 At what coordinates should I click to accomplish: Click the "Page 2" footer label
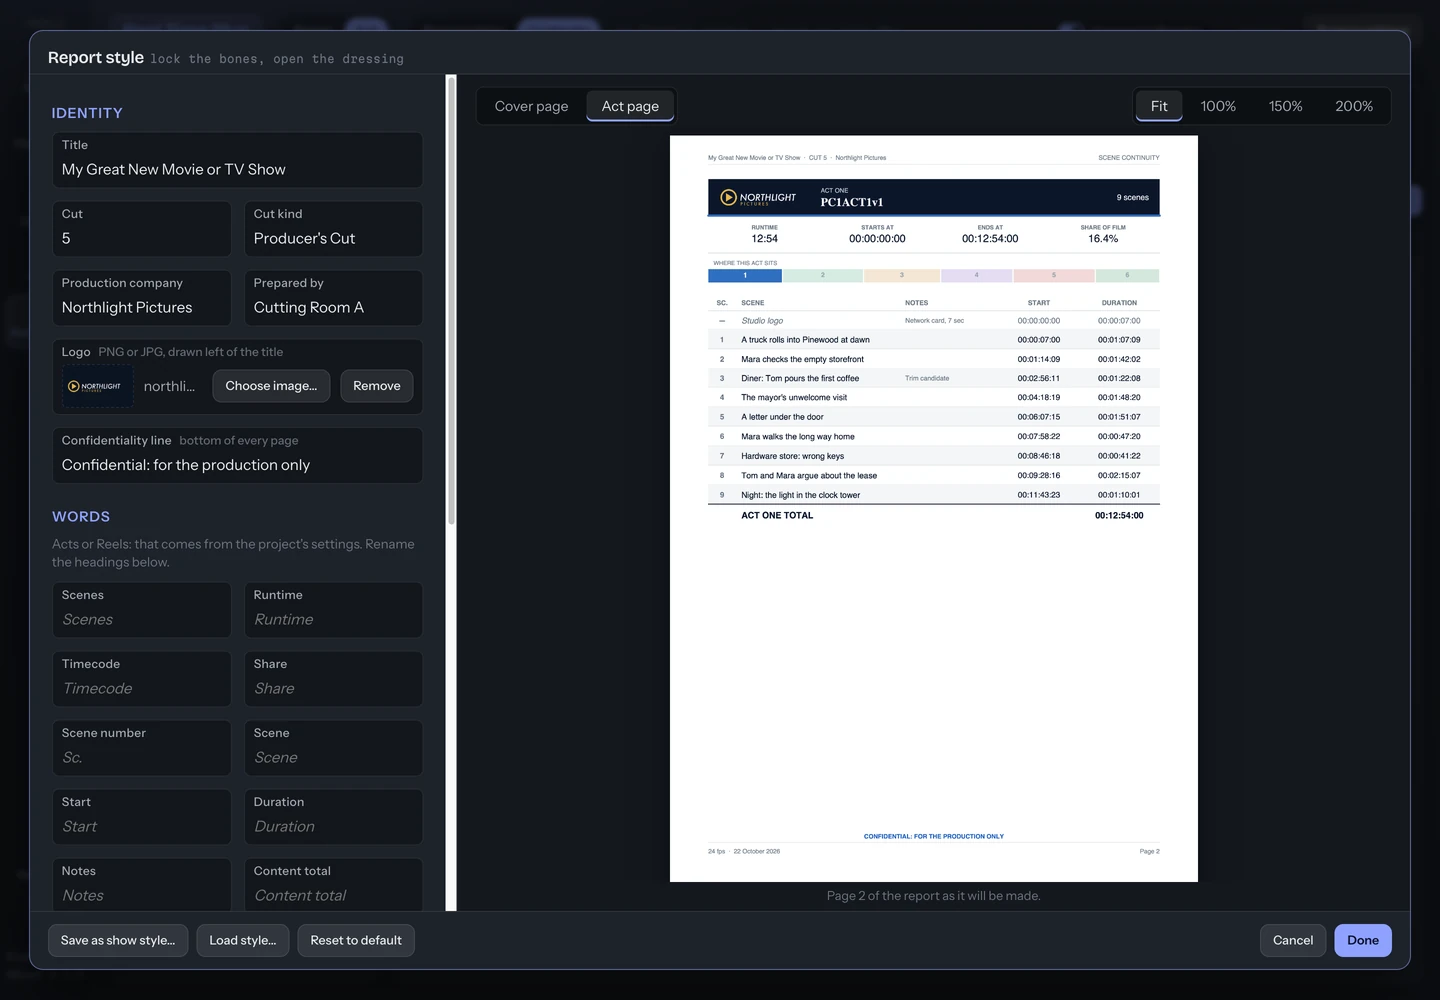pos(1150,851)
